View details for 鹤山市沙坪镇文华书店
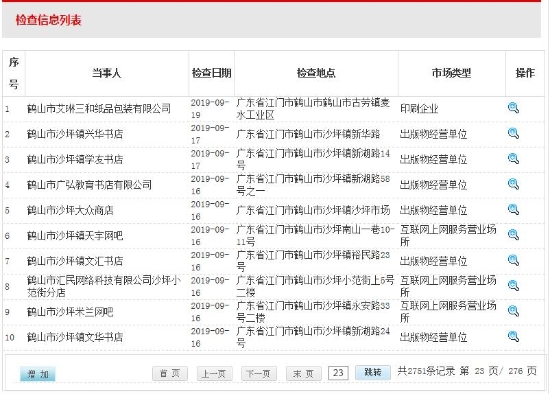This screenshot has width=550, height=394. click(513, 336)
